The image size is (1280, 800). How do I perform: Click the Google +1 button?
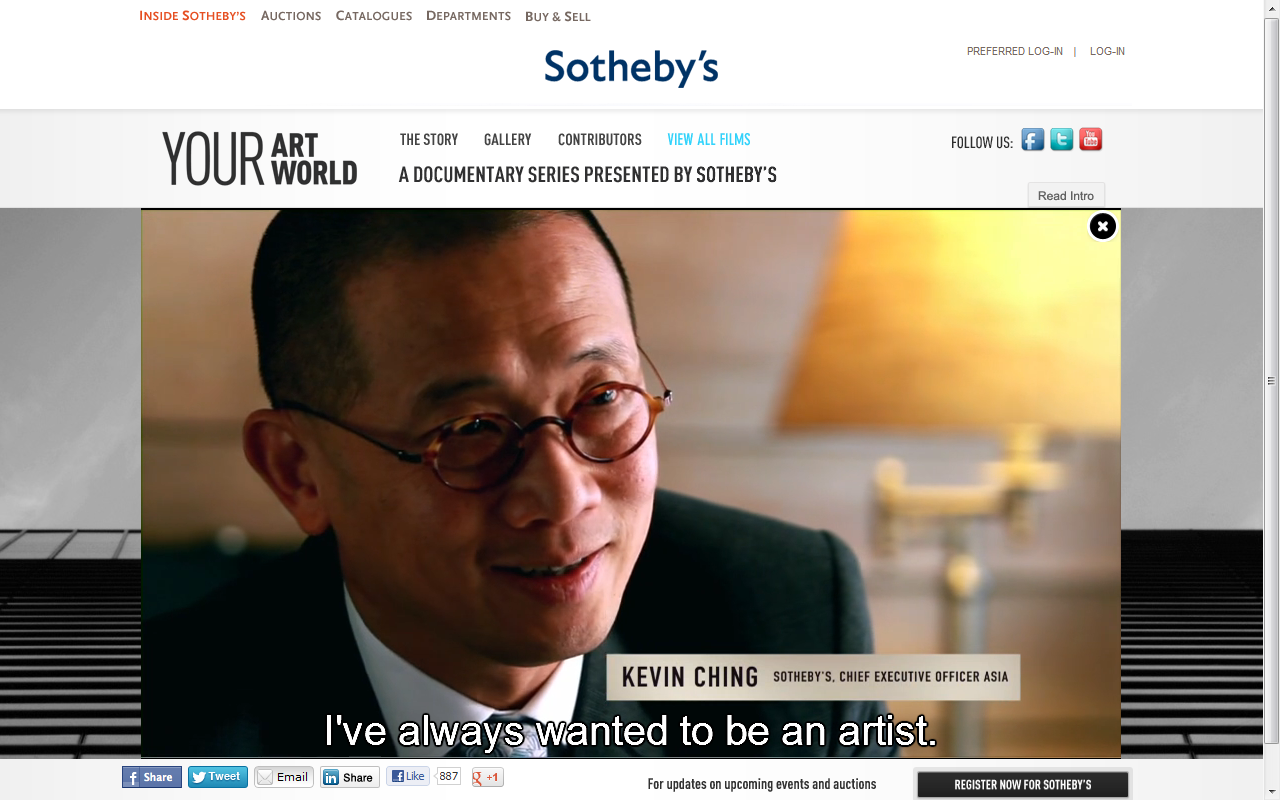[x=488, y=777]
